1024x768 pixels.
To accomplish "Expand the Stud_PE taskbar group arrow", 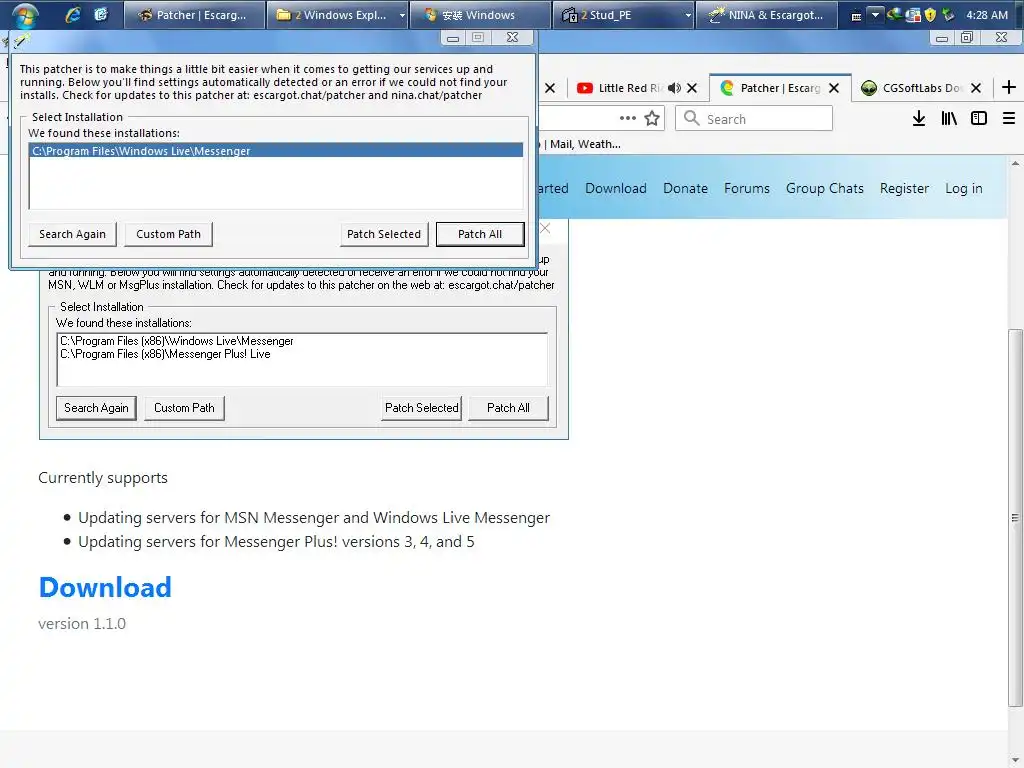I will click(x=688, y=15).
